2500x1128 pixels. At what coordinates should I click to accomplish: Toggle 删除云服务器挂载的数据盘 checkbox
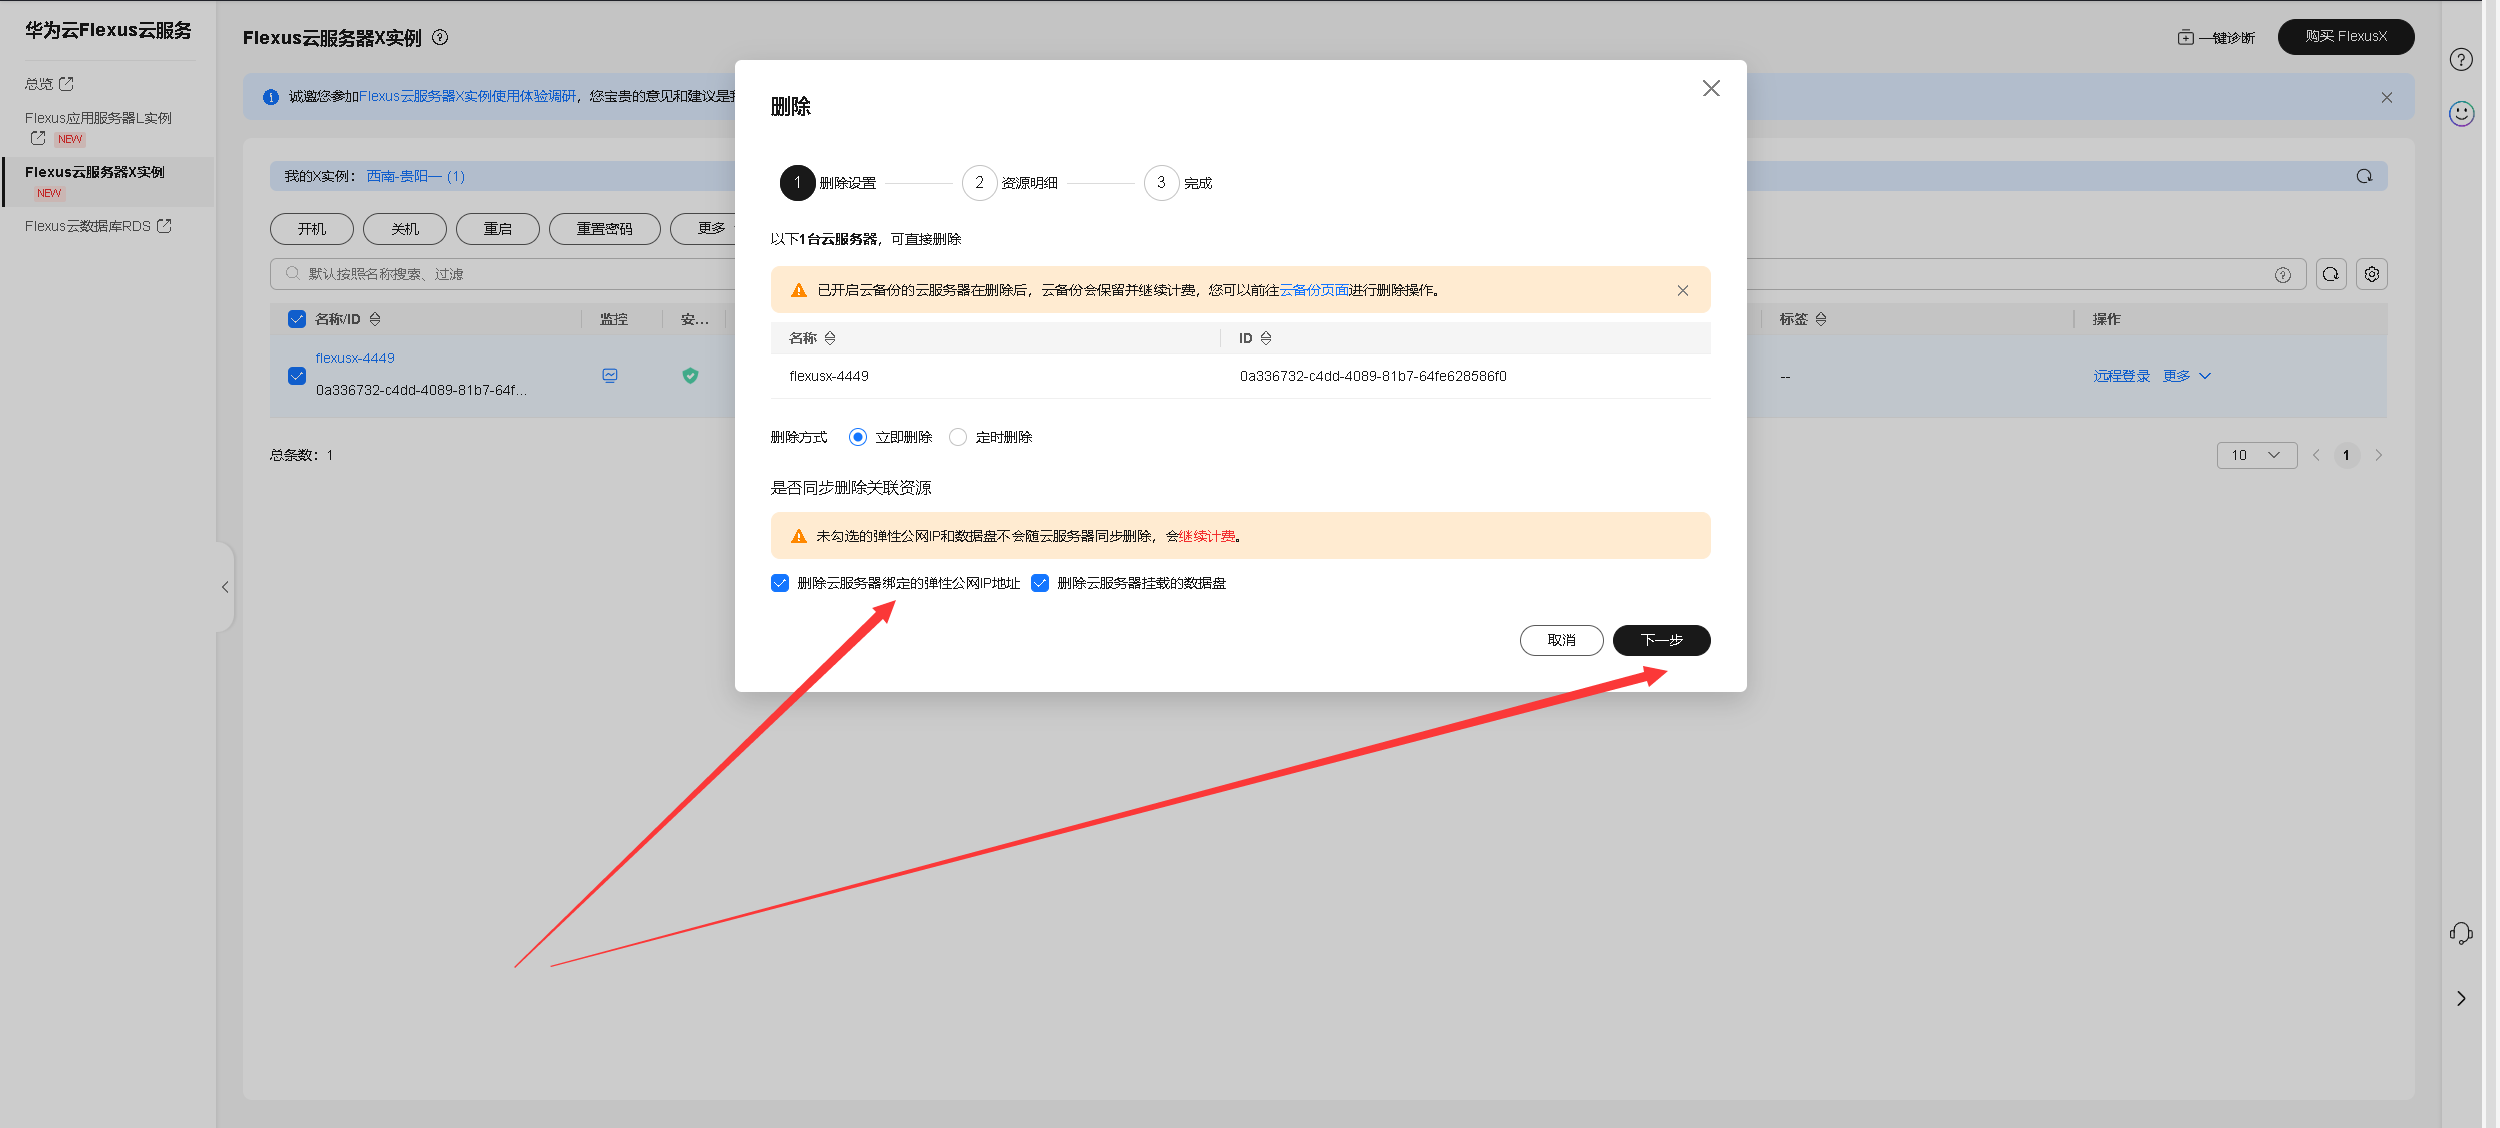click(1040, 583)
